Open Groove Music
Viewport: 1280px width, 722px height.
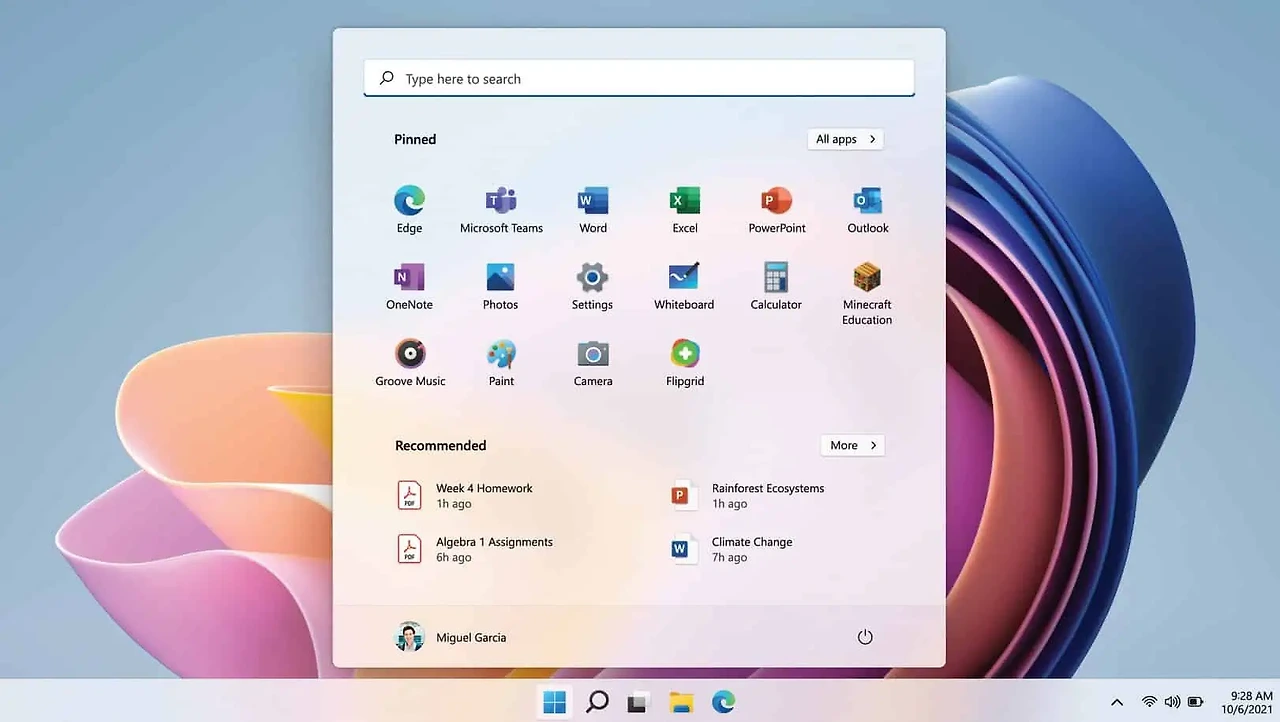[x=410, y=363]
